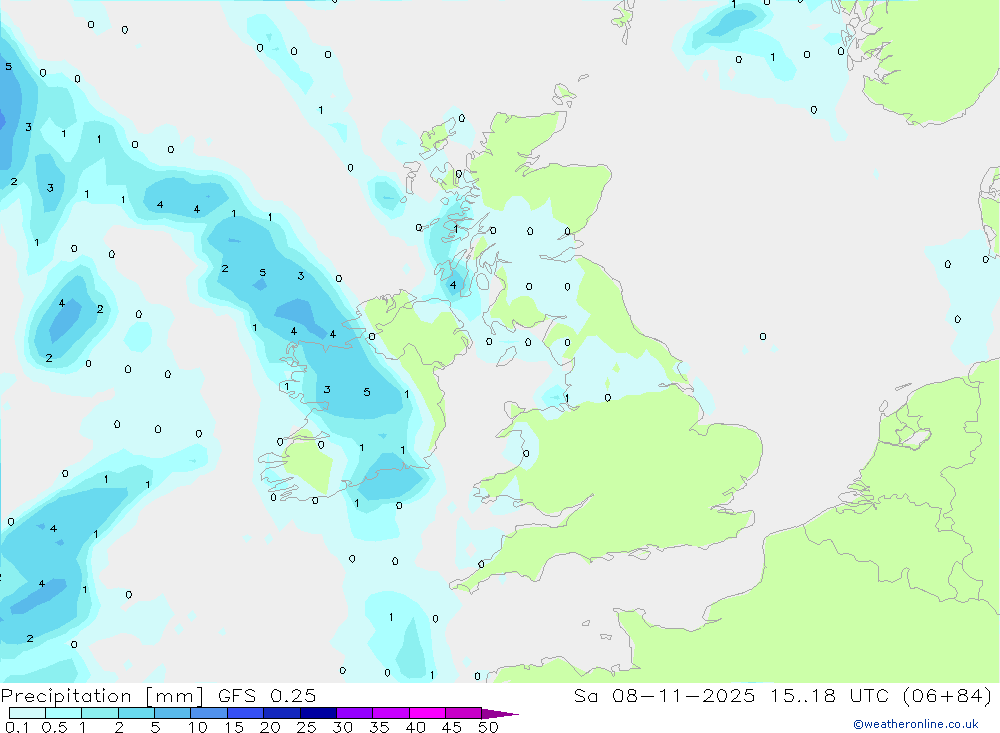Click the date text '08-11-2025'
The height and width of the screenshot is (733, 1000).
684,696
